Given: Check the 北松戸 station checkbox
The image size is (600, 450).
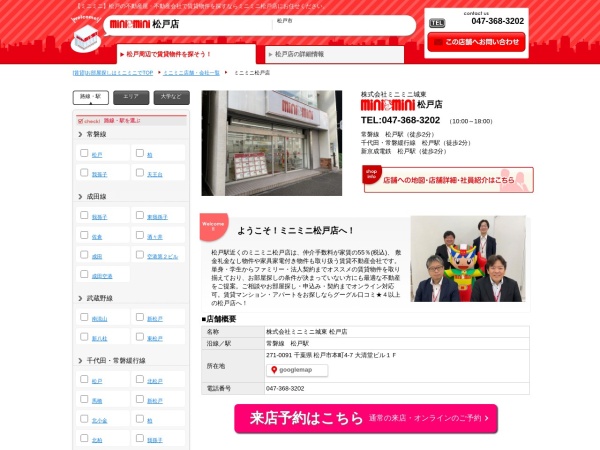Looking at the screenshot, I should [140, 379].
